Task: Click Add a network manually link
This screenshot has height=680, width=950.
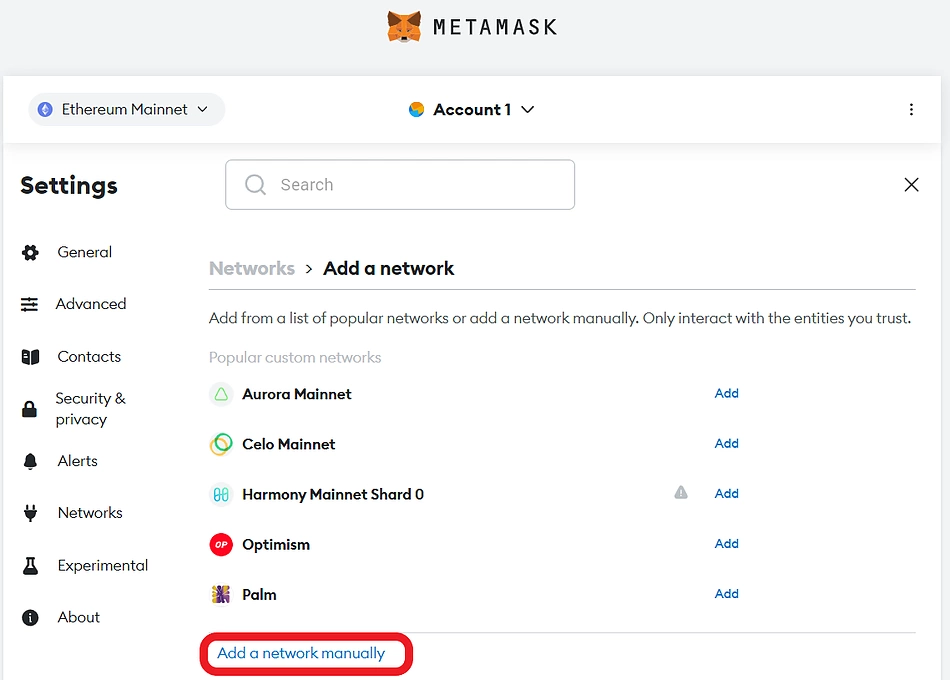Action: click(x=301, y=653)
